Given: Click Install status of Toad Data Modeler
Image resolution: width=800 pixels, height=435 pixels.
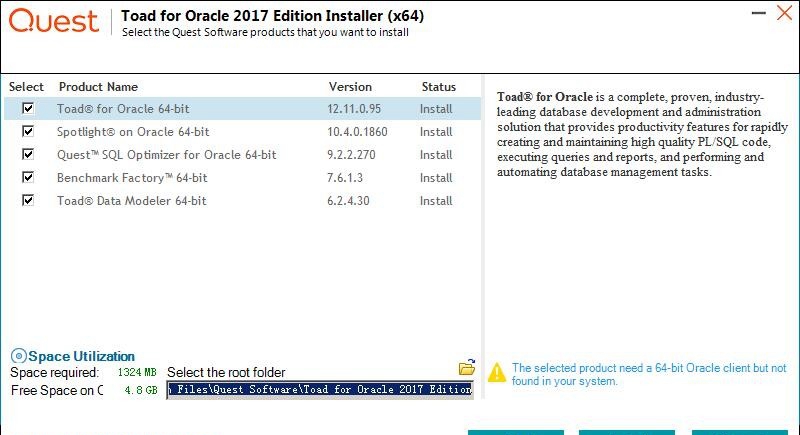Looking at the screenshot, I should [436, 200].
